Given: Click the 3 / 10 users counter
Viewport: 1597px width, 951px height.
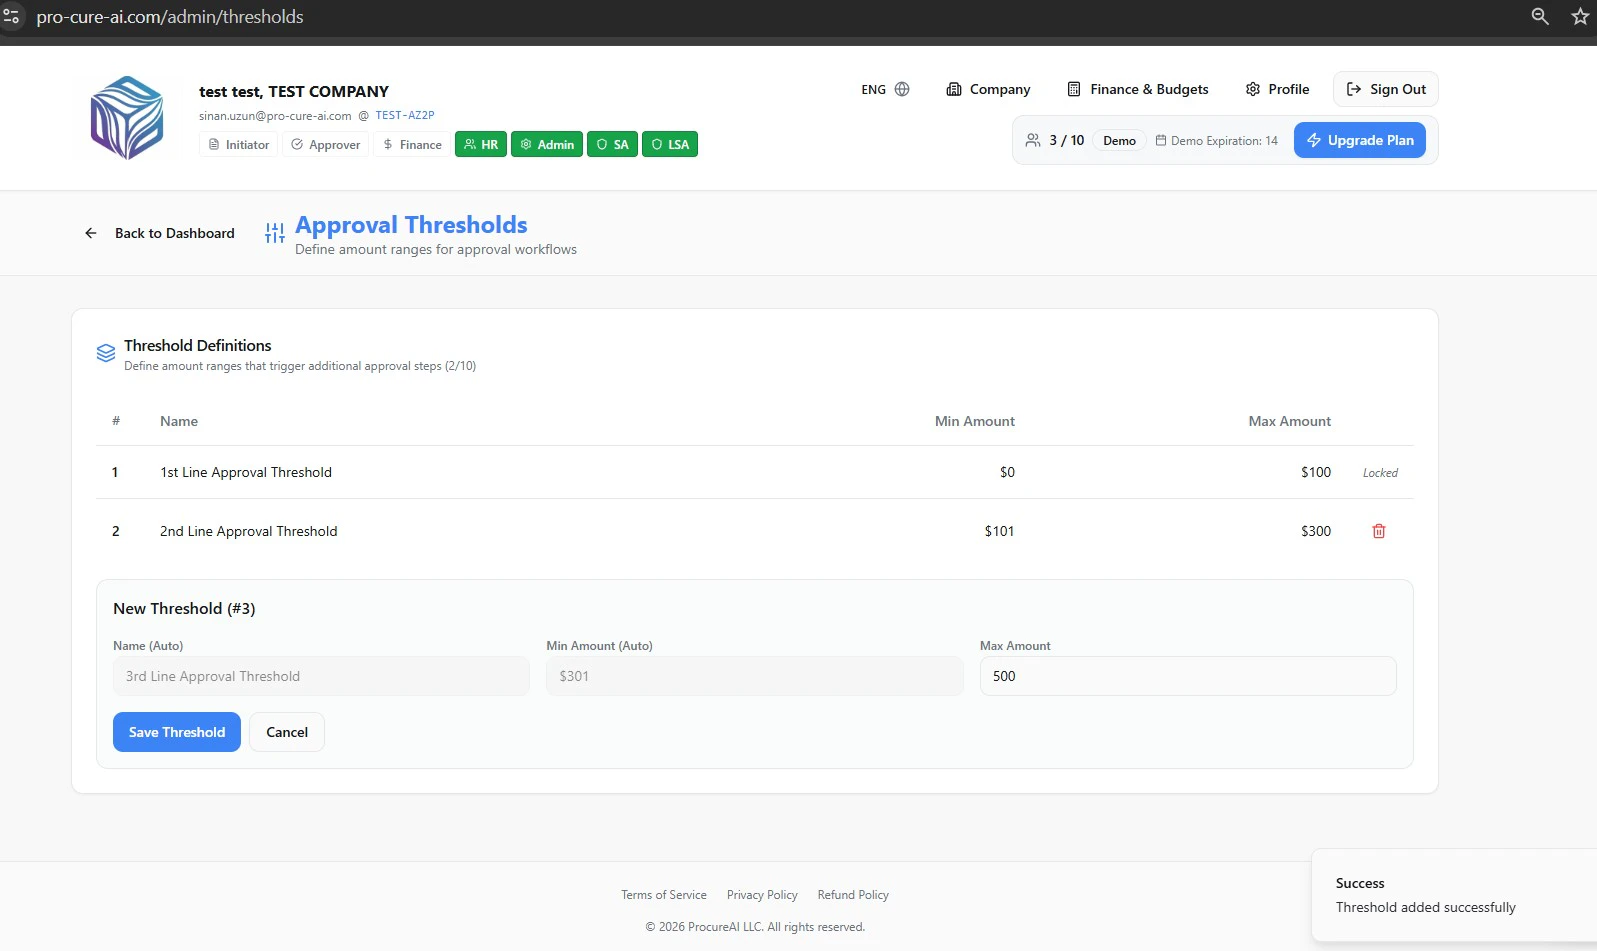Looking at the screenshot, I should point(1055,140).
